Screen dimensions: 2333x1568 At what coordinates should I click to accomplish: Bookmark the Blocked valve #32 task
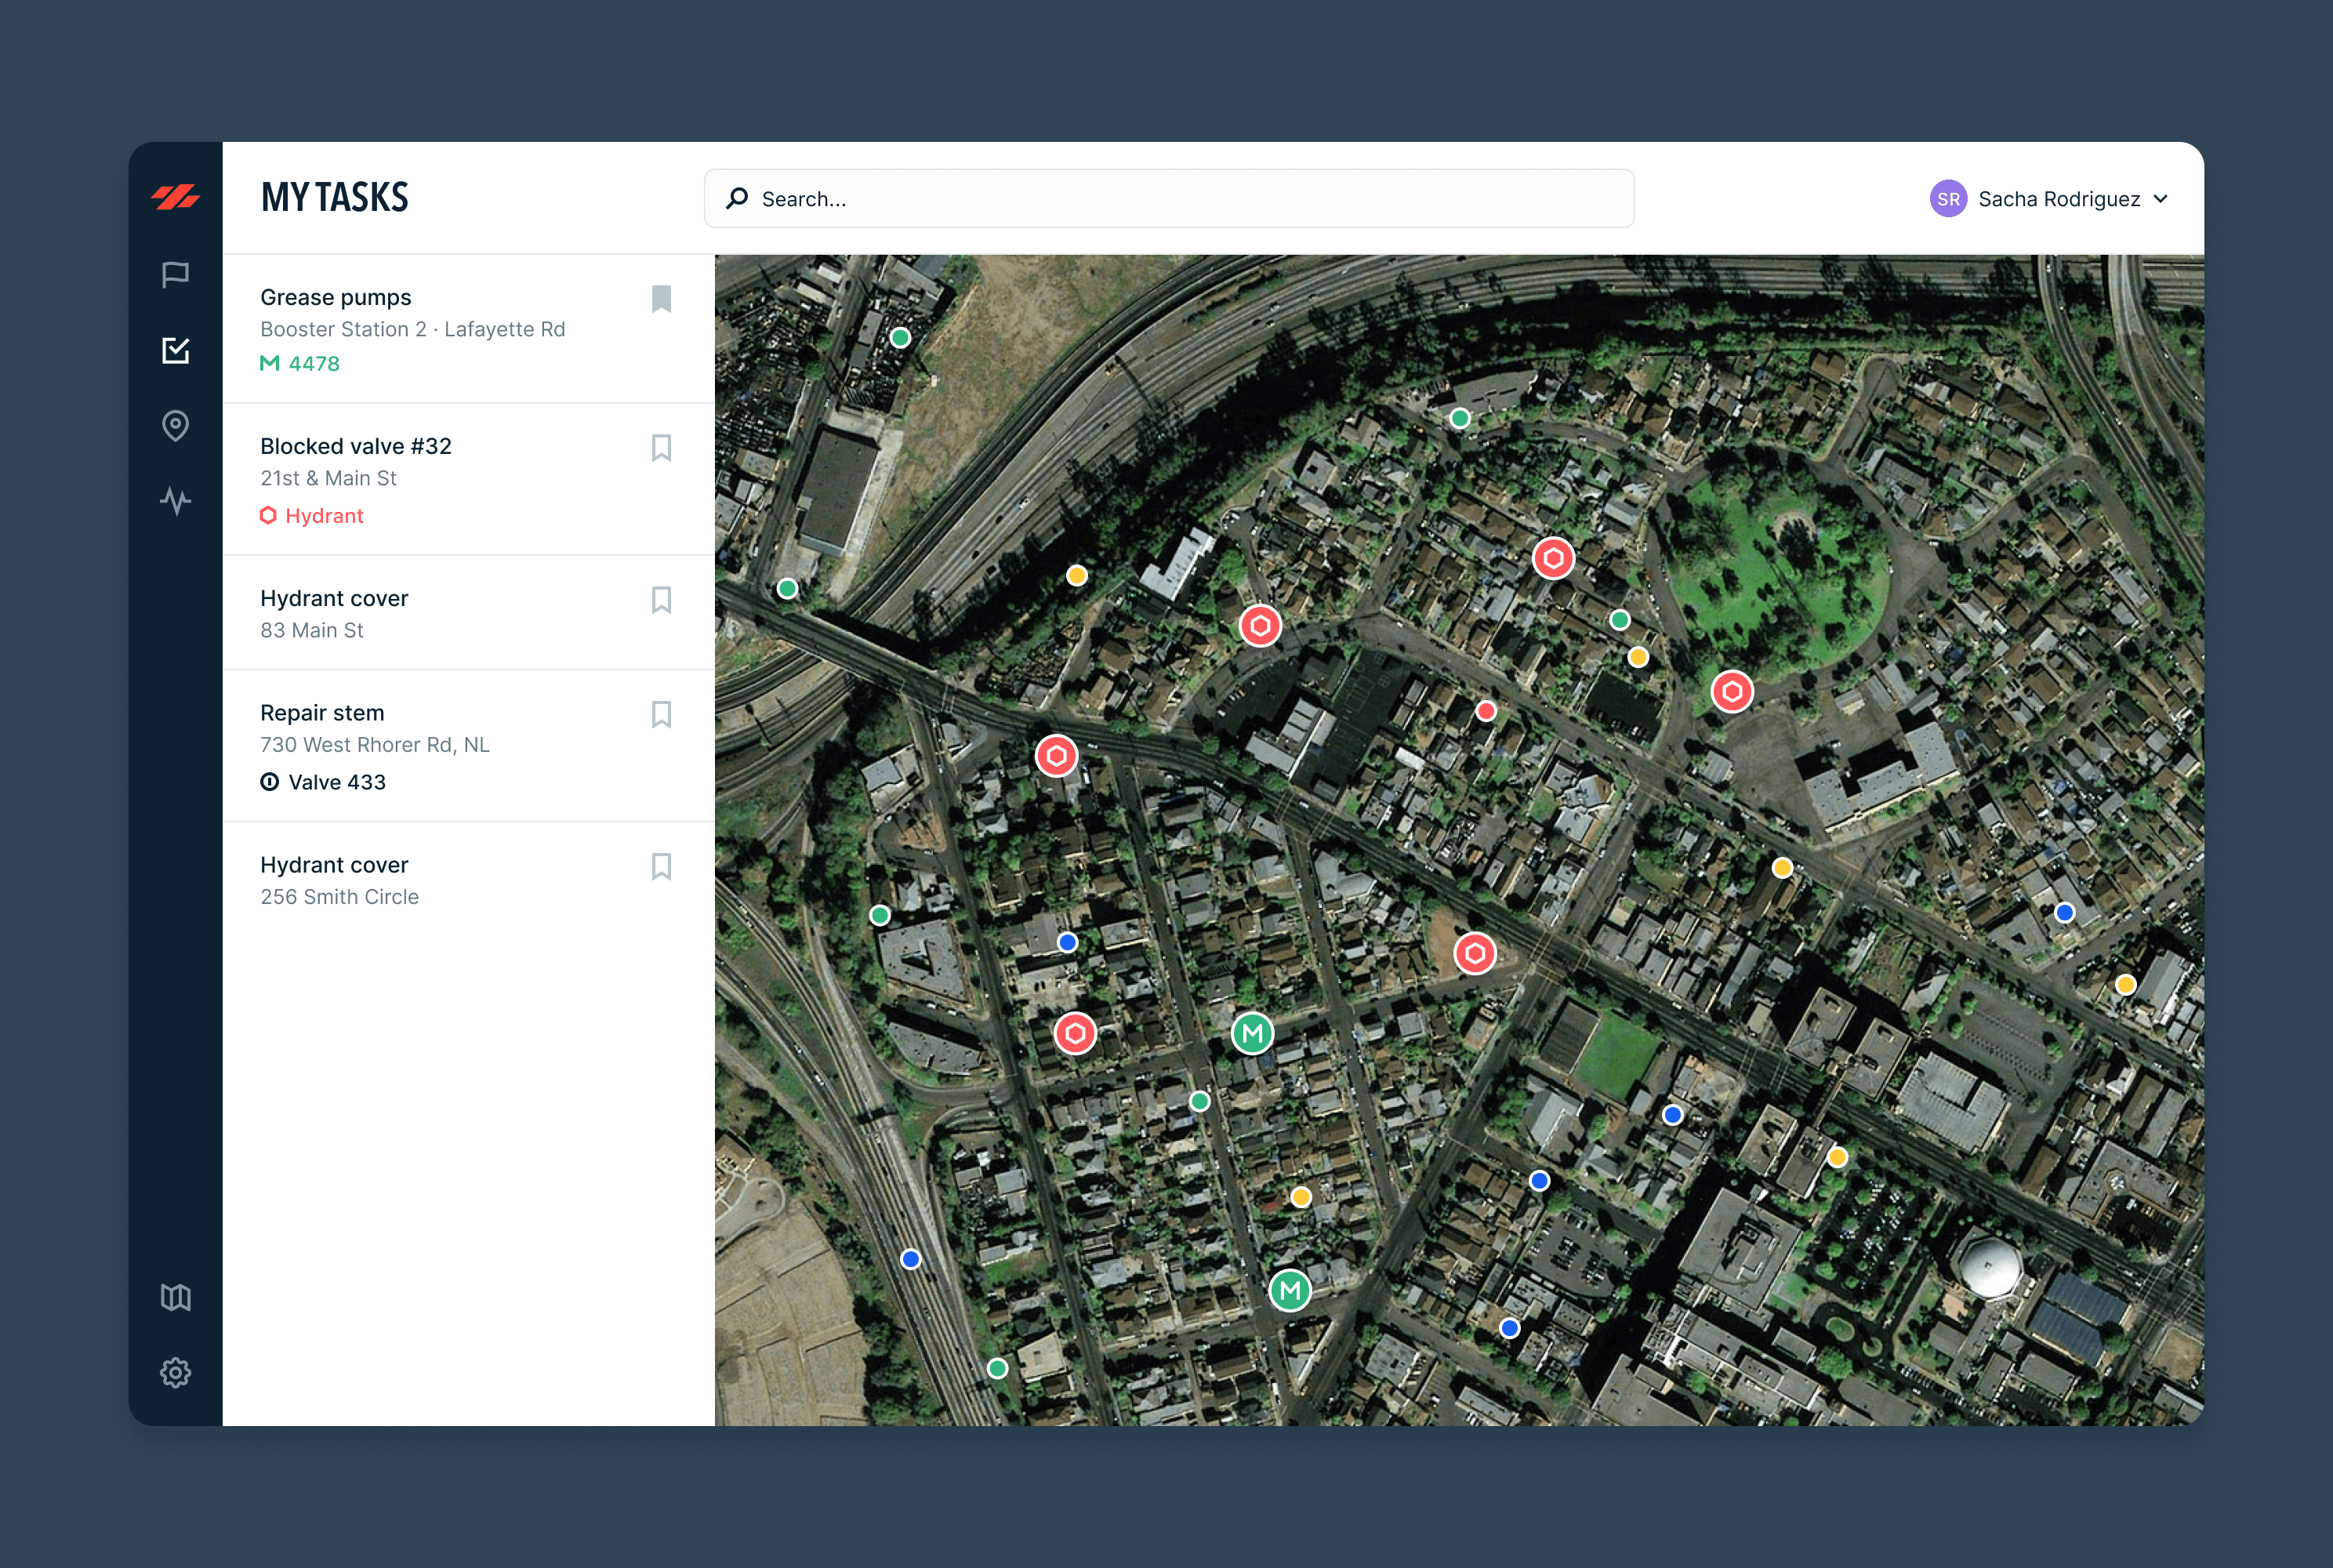coord(661,448)
